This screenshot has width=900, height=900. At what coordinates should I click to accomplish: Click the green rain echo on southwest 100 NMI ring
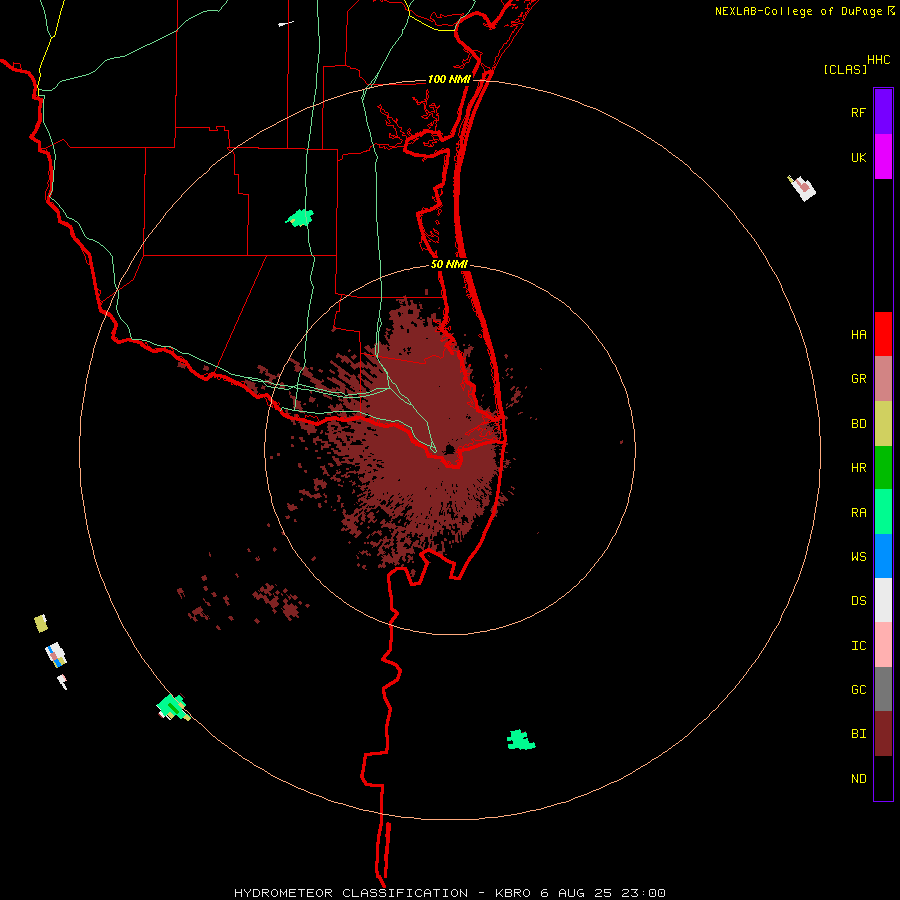click(x=173, y=707)
